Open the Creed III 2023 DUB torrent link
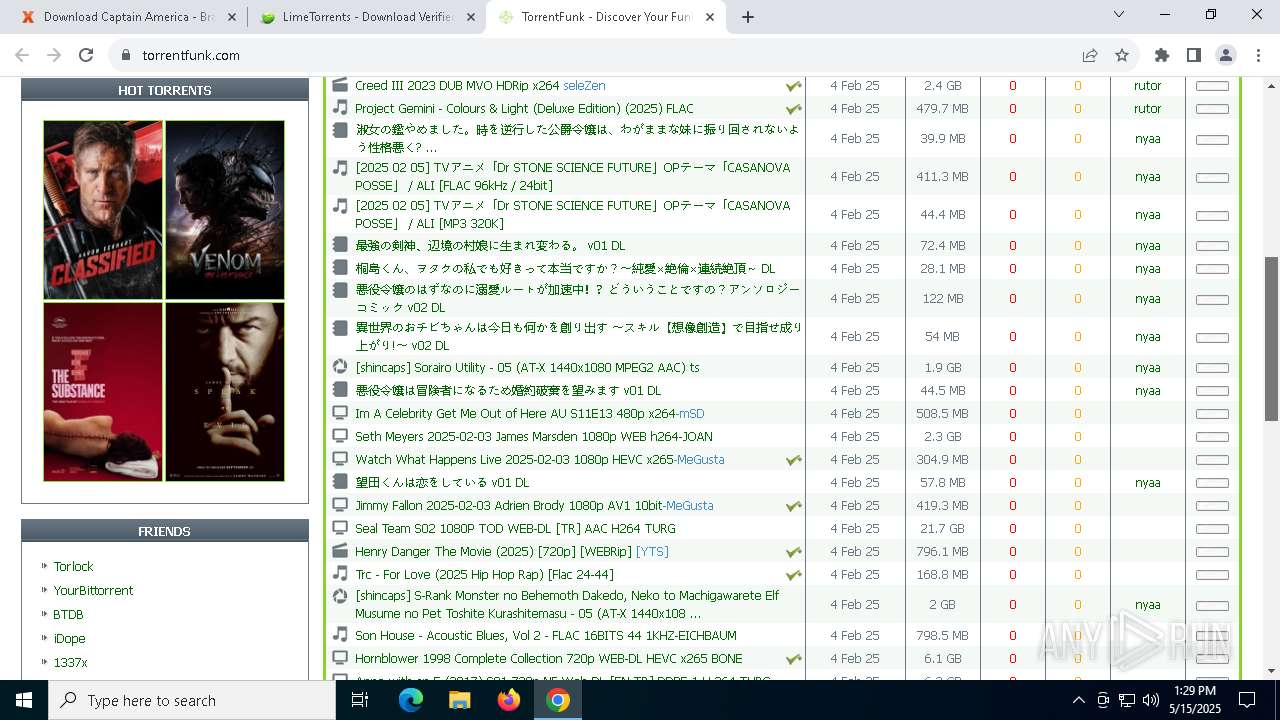The height and width of the screenshot is (720, 1280). point(480,86)
